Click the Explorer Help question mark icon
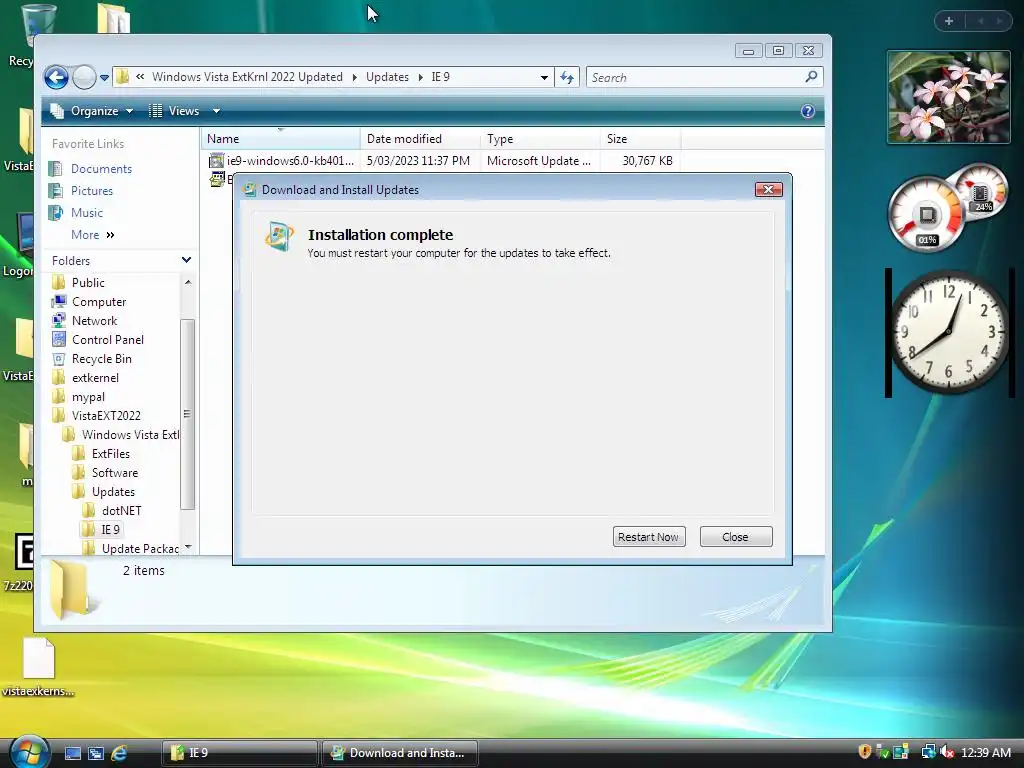The height and width of the screenshot is (768, 1024). point(808,111)
